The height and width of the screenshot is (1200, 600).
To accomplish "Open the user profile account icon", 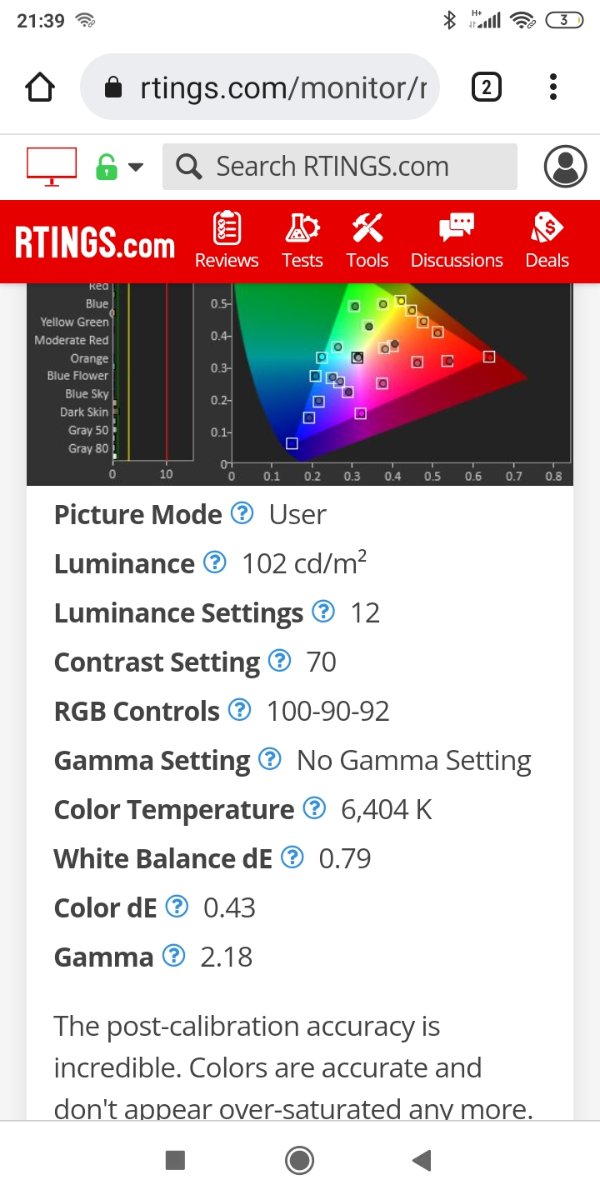I will 565,166.
